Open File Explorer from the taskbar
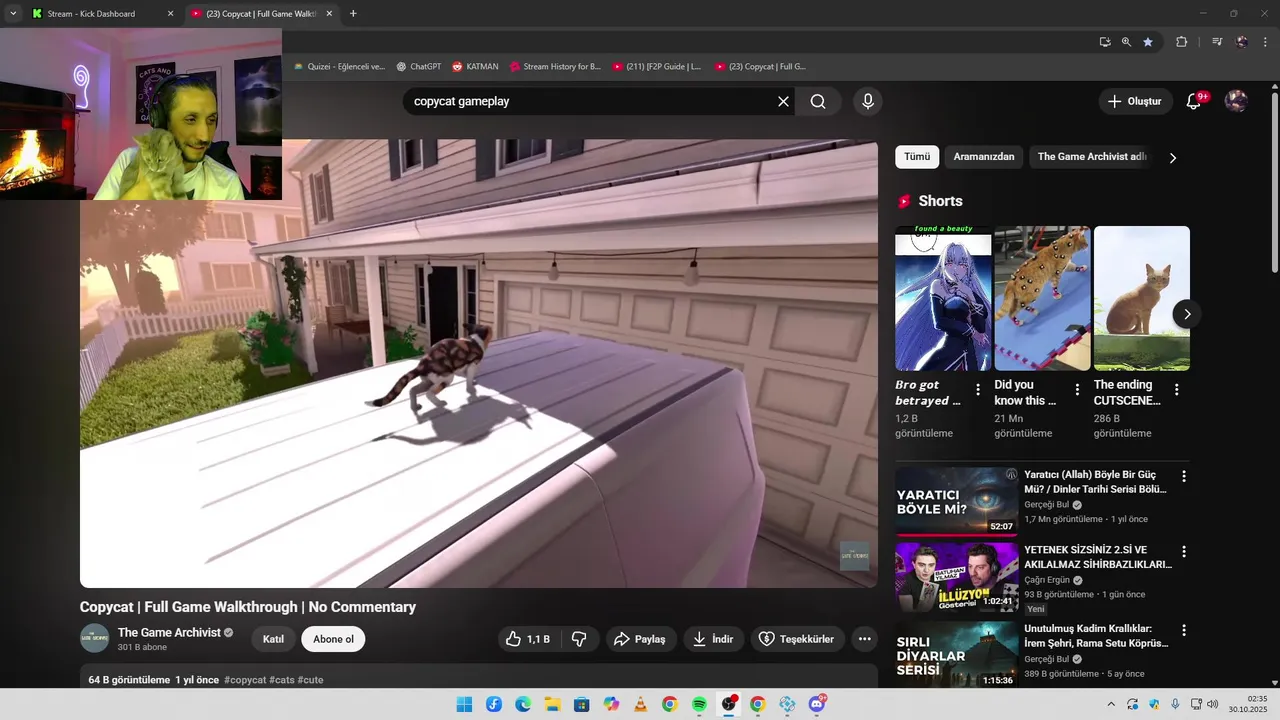This screenshot has height=720, width=1280. 552,705
